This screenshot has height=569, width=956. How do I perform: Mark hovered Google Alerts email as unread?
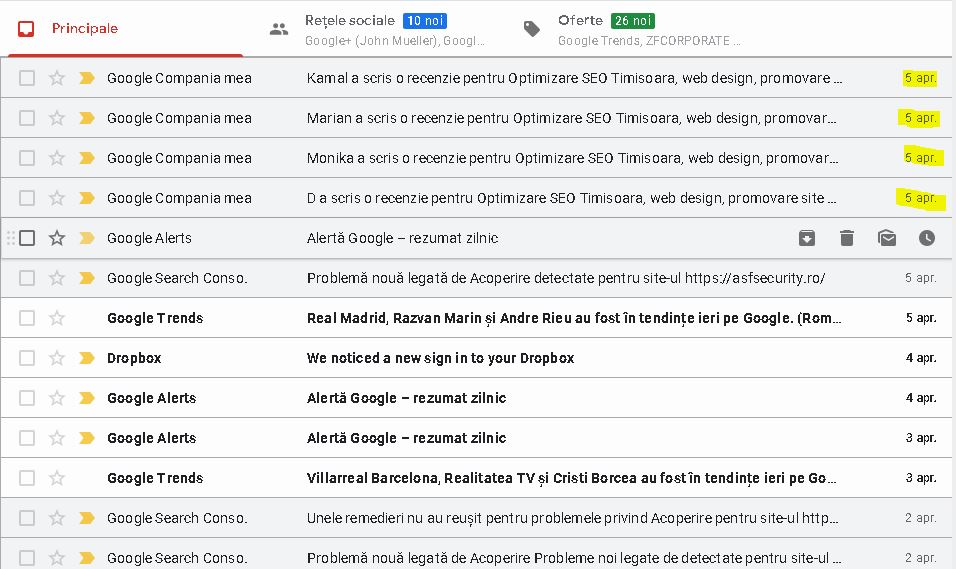(x=887, y=238)
